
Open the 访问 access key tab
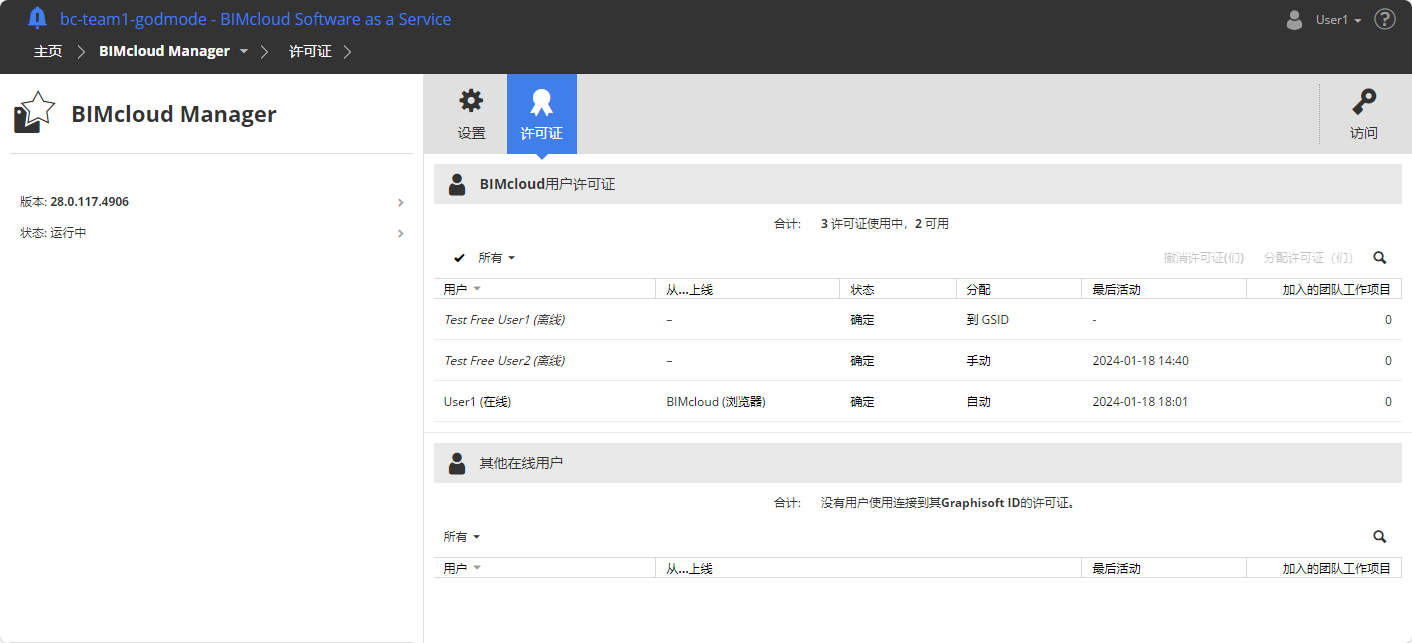point(1364,114)
